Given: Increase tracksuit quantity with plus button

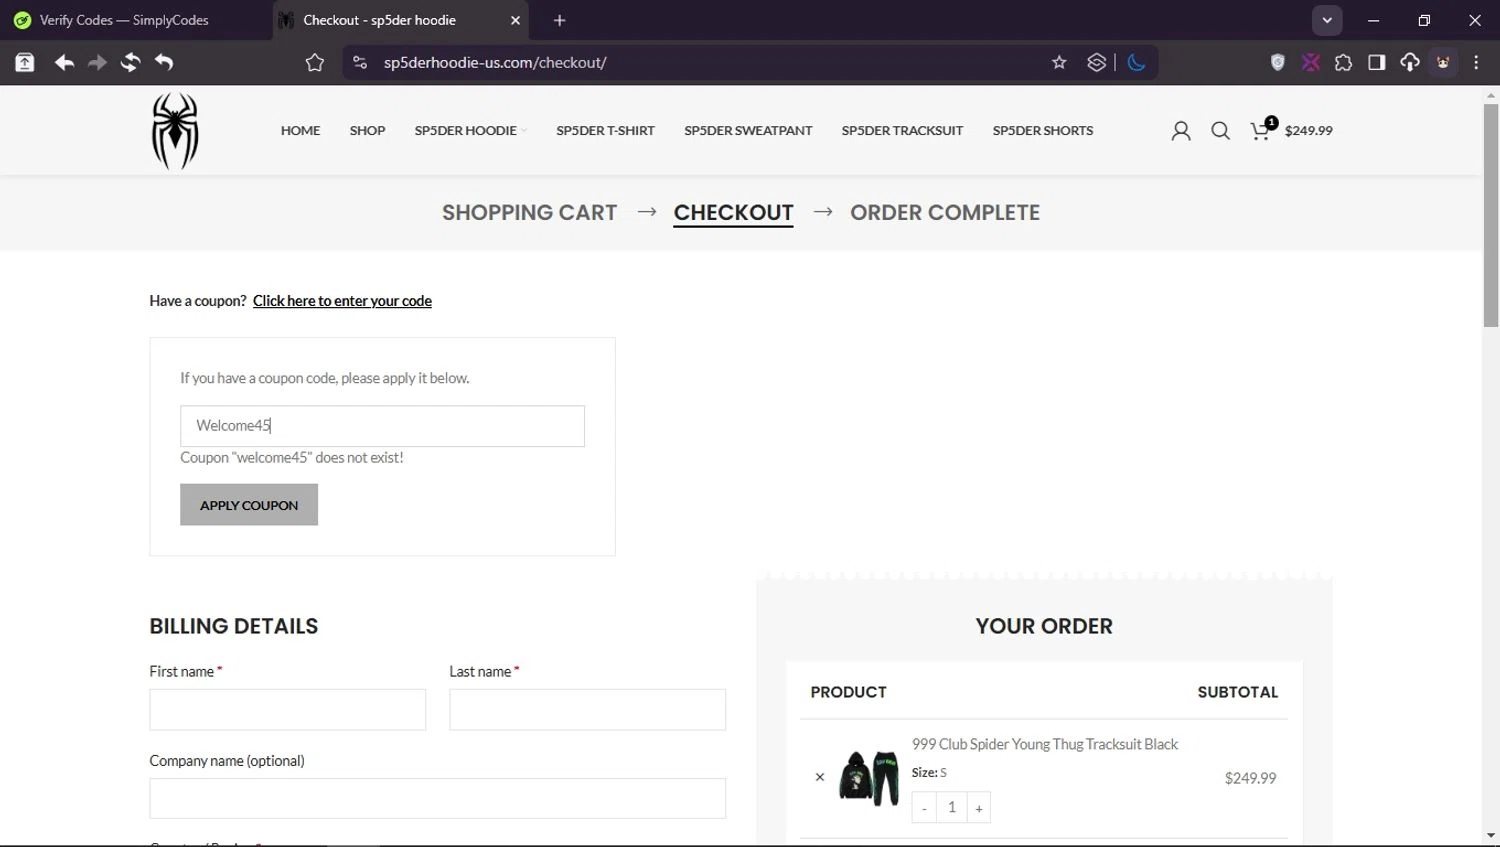Looking at the screenshot, I should [x=979, y=808].
